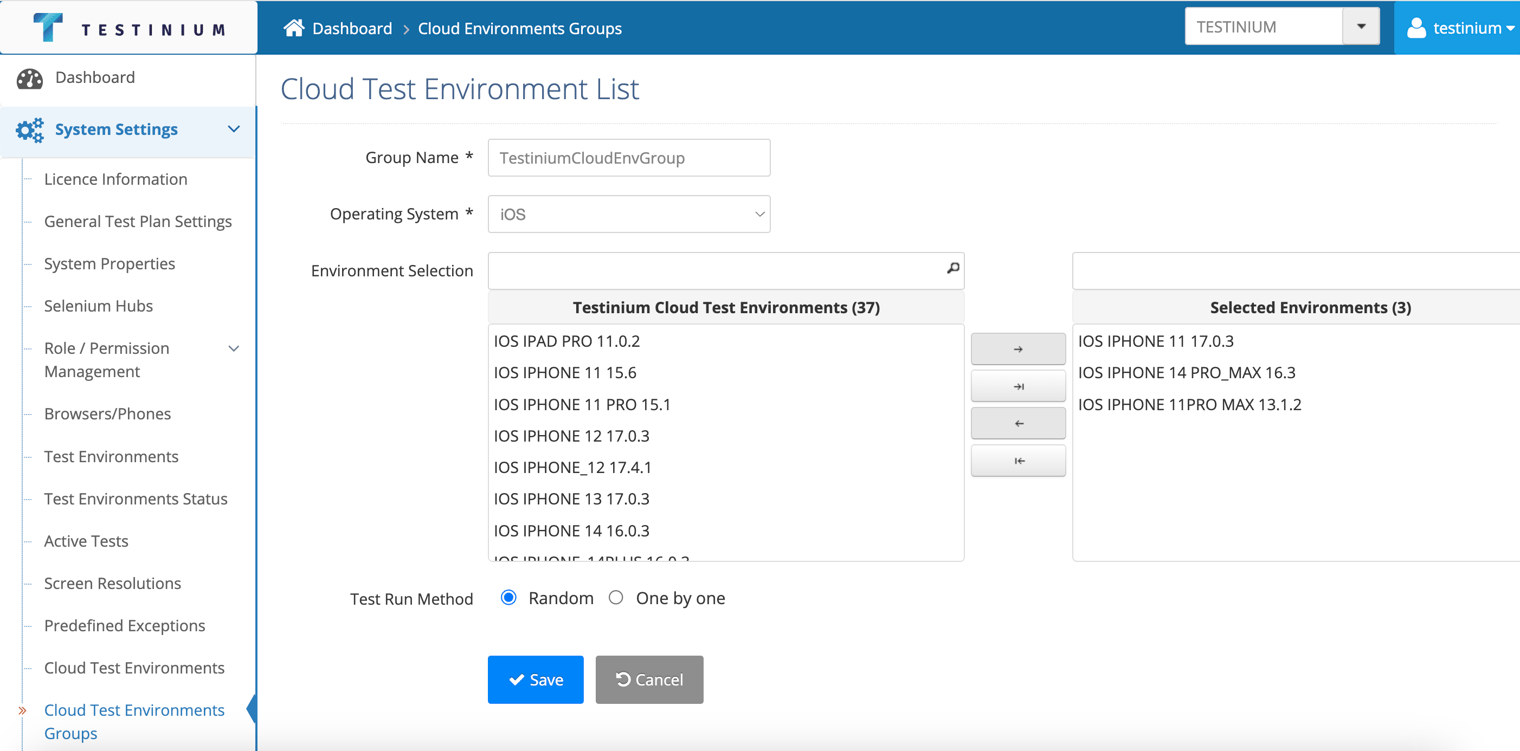Open Test Environments Status

[136, 499]
